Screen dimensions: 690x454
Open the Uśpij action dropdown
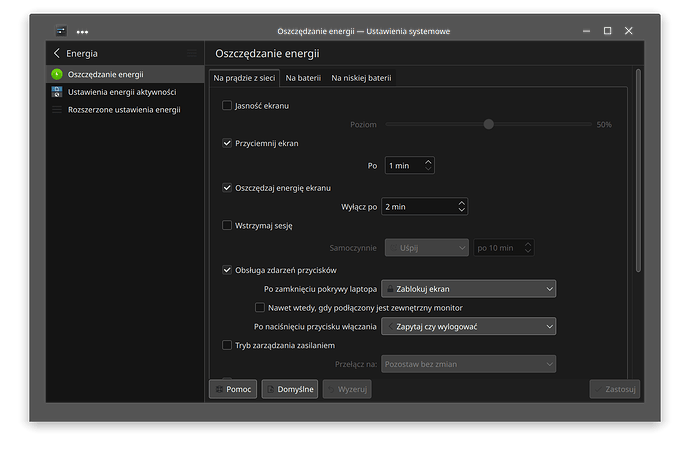click(x=426, y=248)
